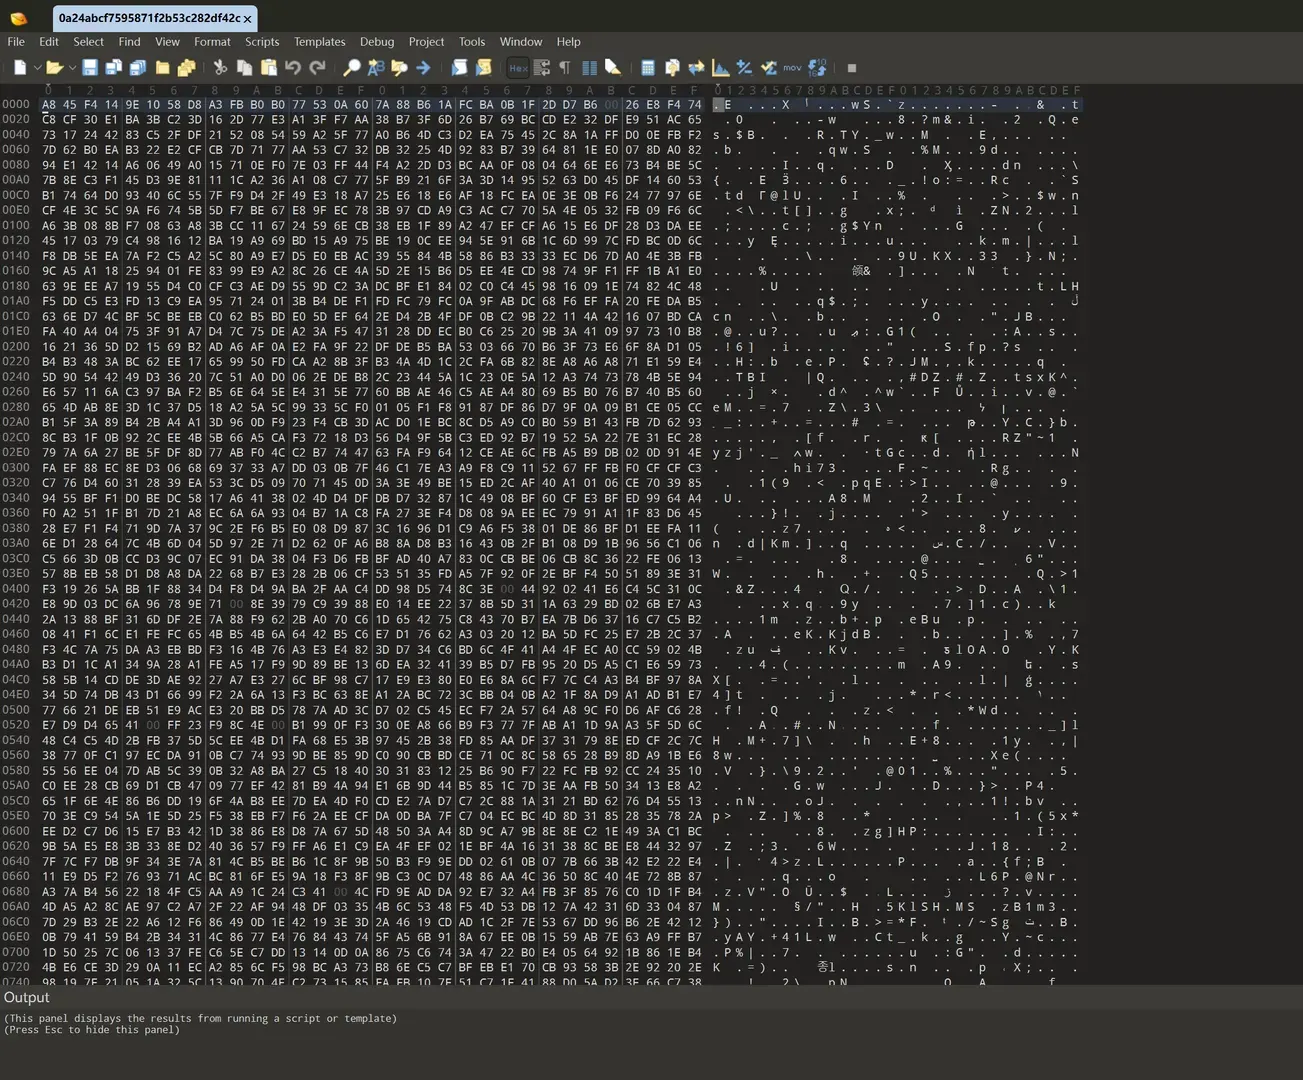
Task: Click the Run Script icon
Action: [x=459, y=68]
